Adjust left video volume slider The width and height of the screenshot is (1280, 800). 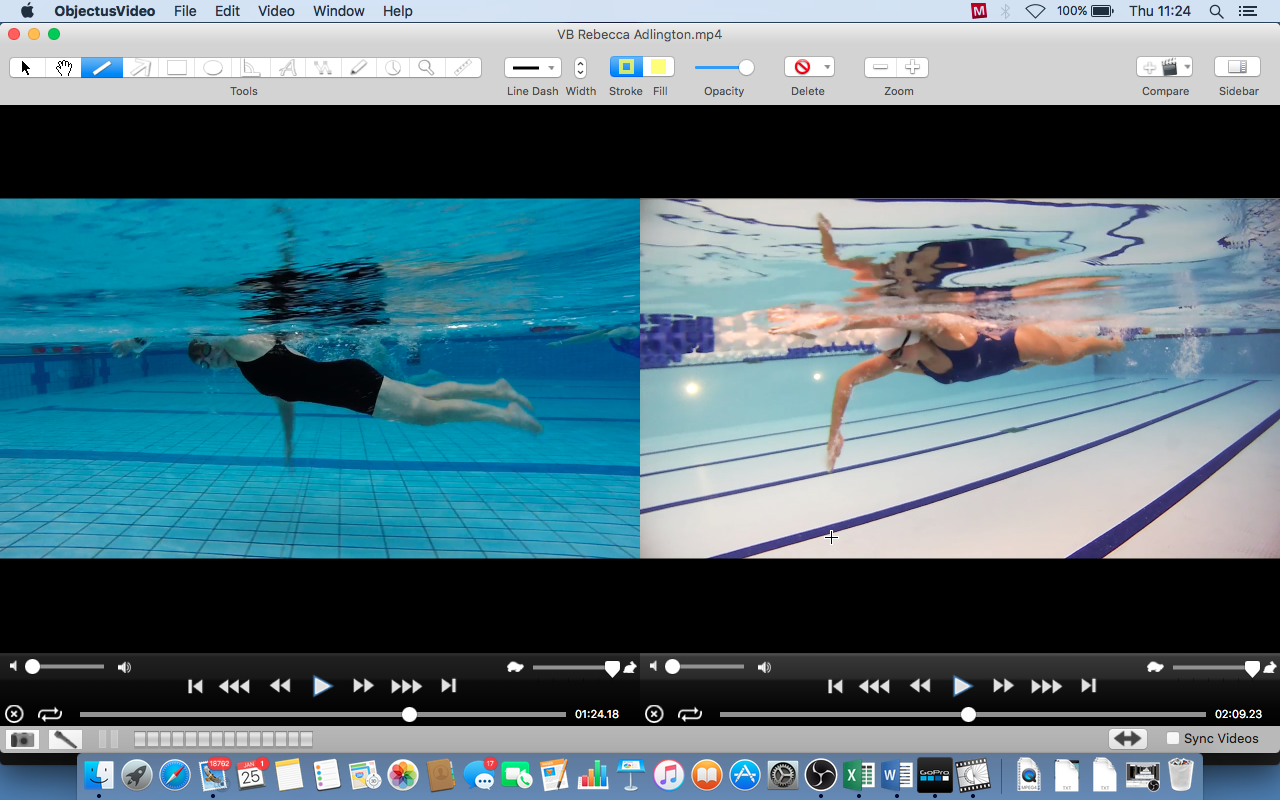pos(64,666)
